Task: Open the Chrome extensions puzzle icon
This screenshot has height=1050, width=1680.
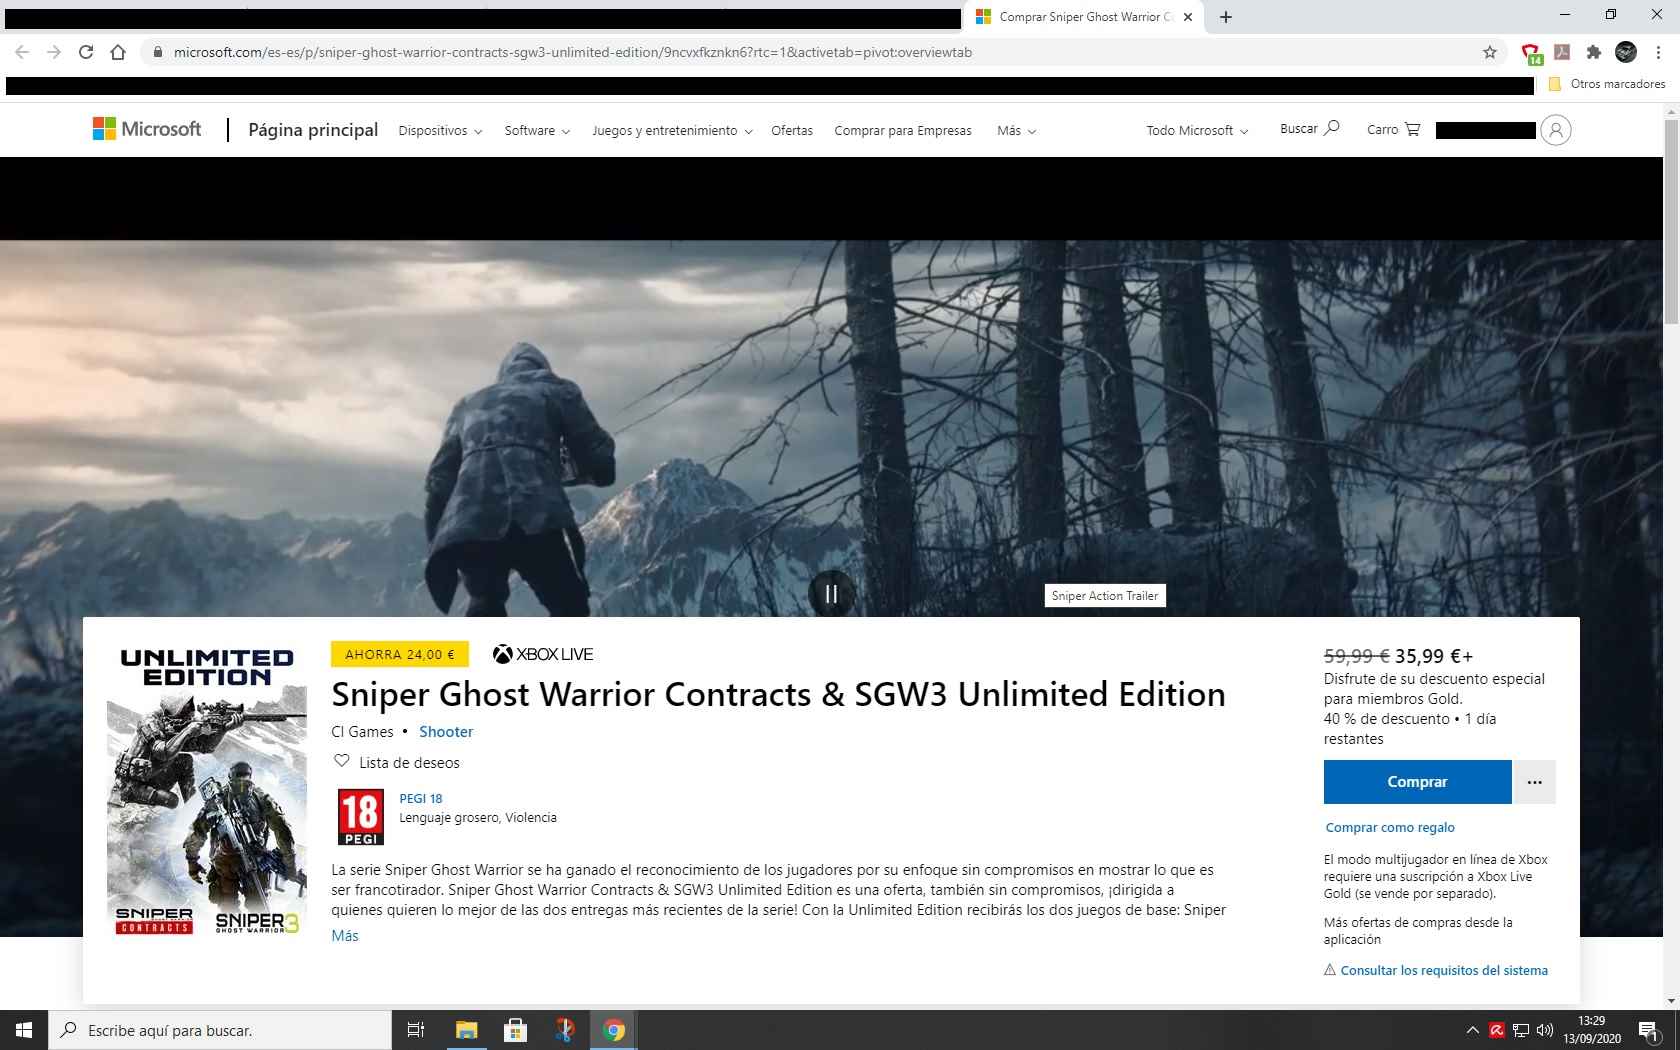Action: 1594,52
